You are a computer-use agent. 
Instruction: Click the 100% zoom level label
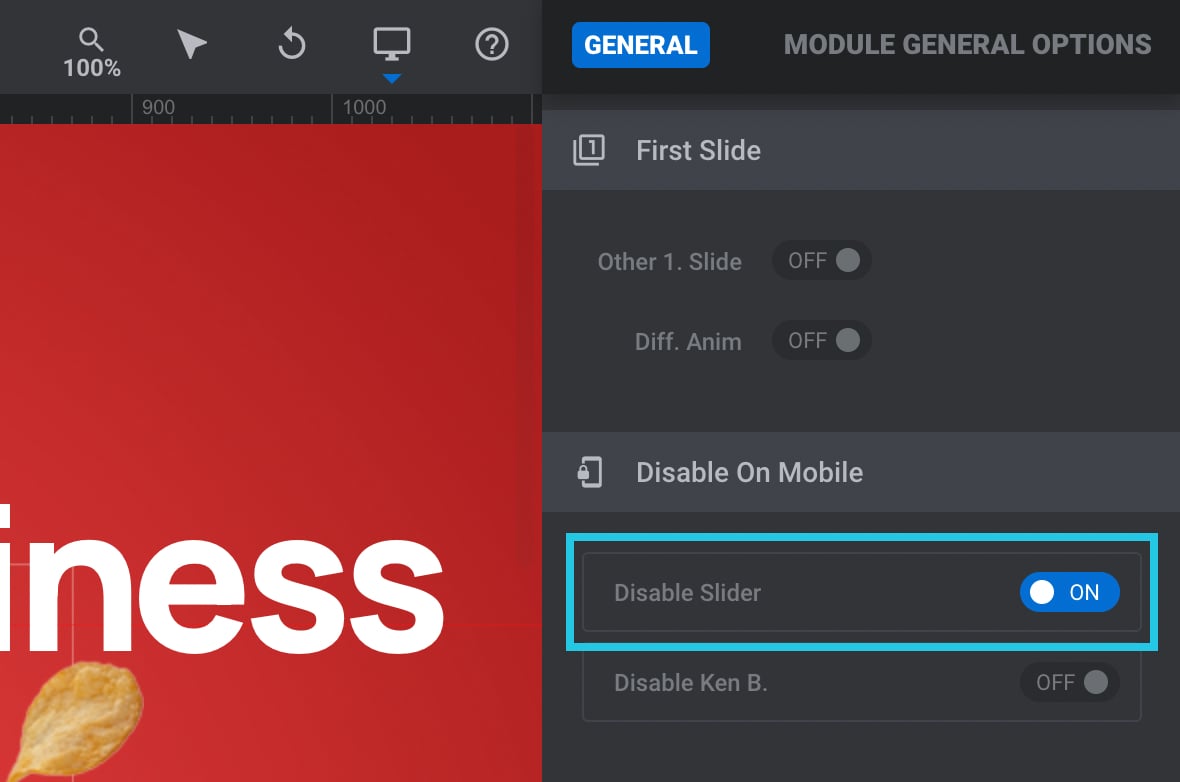[92, 68]
